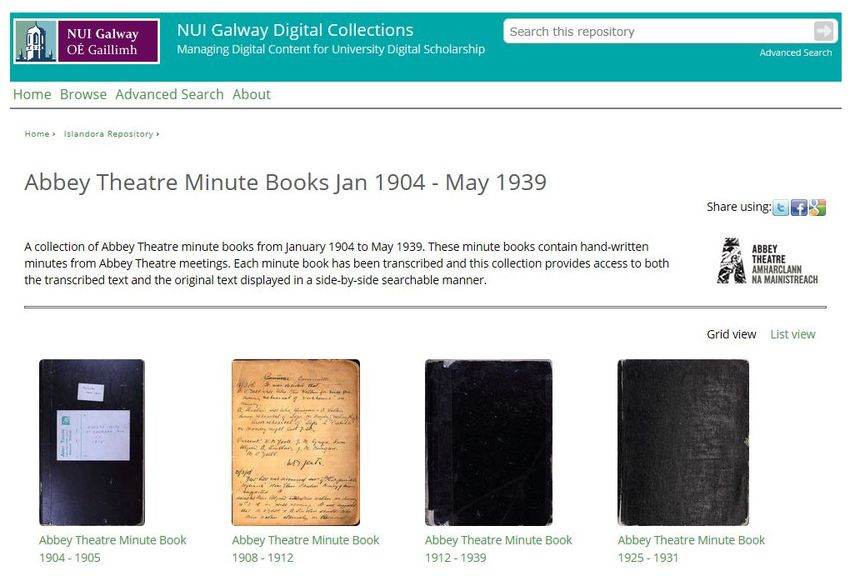
Task: Open Advanced Search in the navigation bar
Action: (x=169, y=94)
